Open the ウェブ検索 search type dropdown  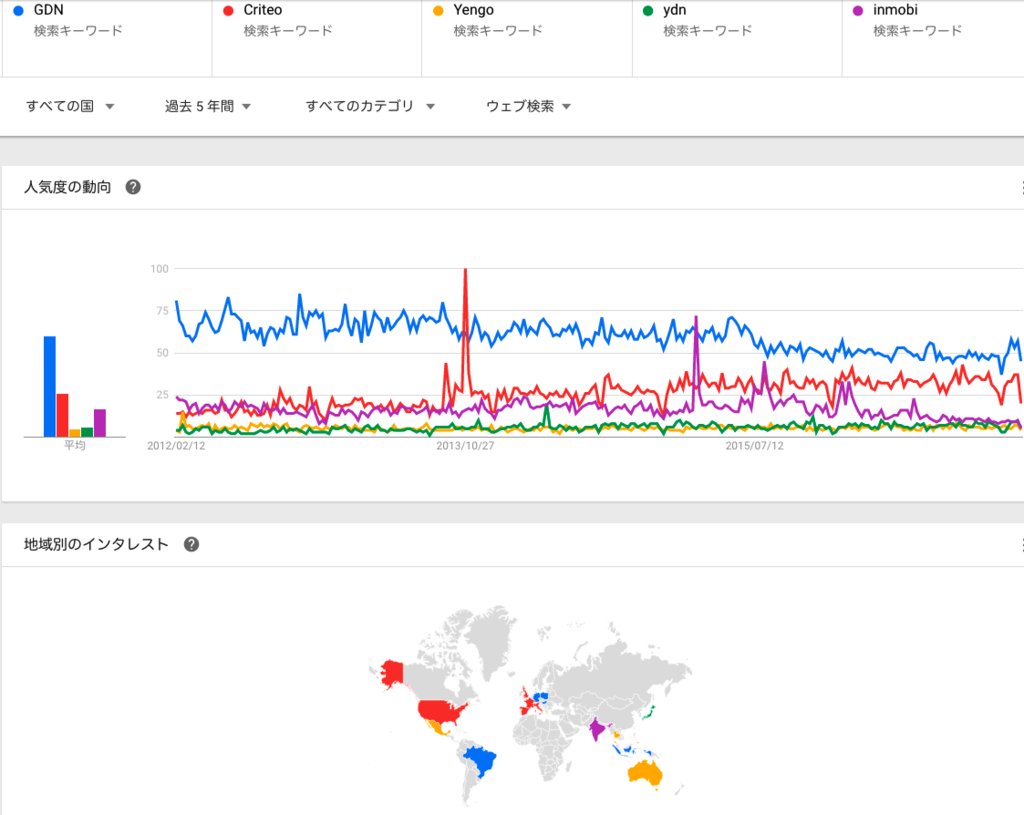click(x=528, y=106)
